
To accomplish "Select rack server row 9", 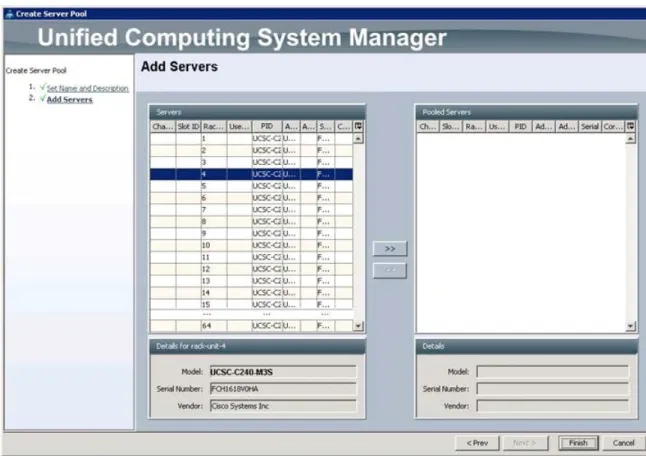I will click(251, 234).
